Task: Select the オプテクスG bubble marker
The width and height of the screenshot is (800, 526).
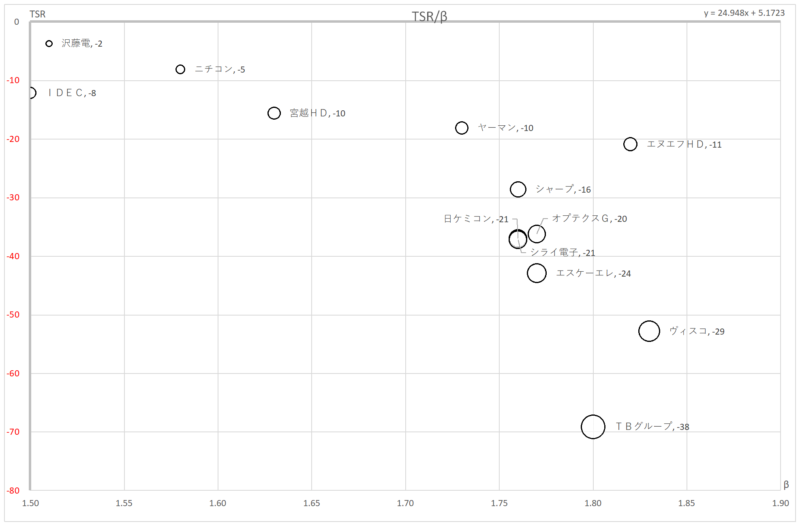Action: coord(537,234)
